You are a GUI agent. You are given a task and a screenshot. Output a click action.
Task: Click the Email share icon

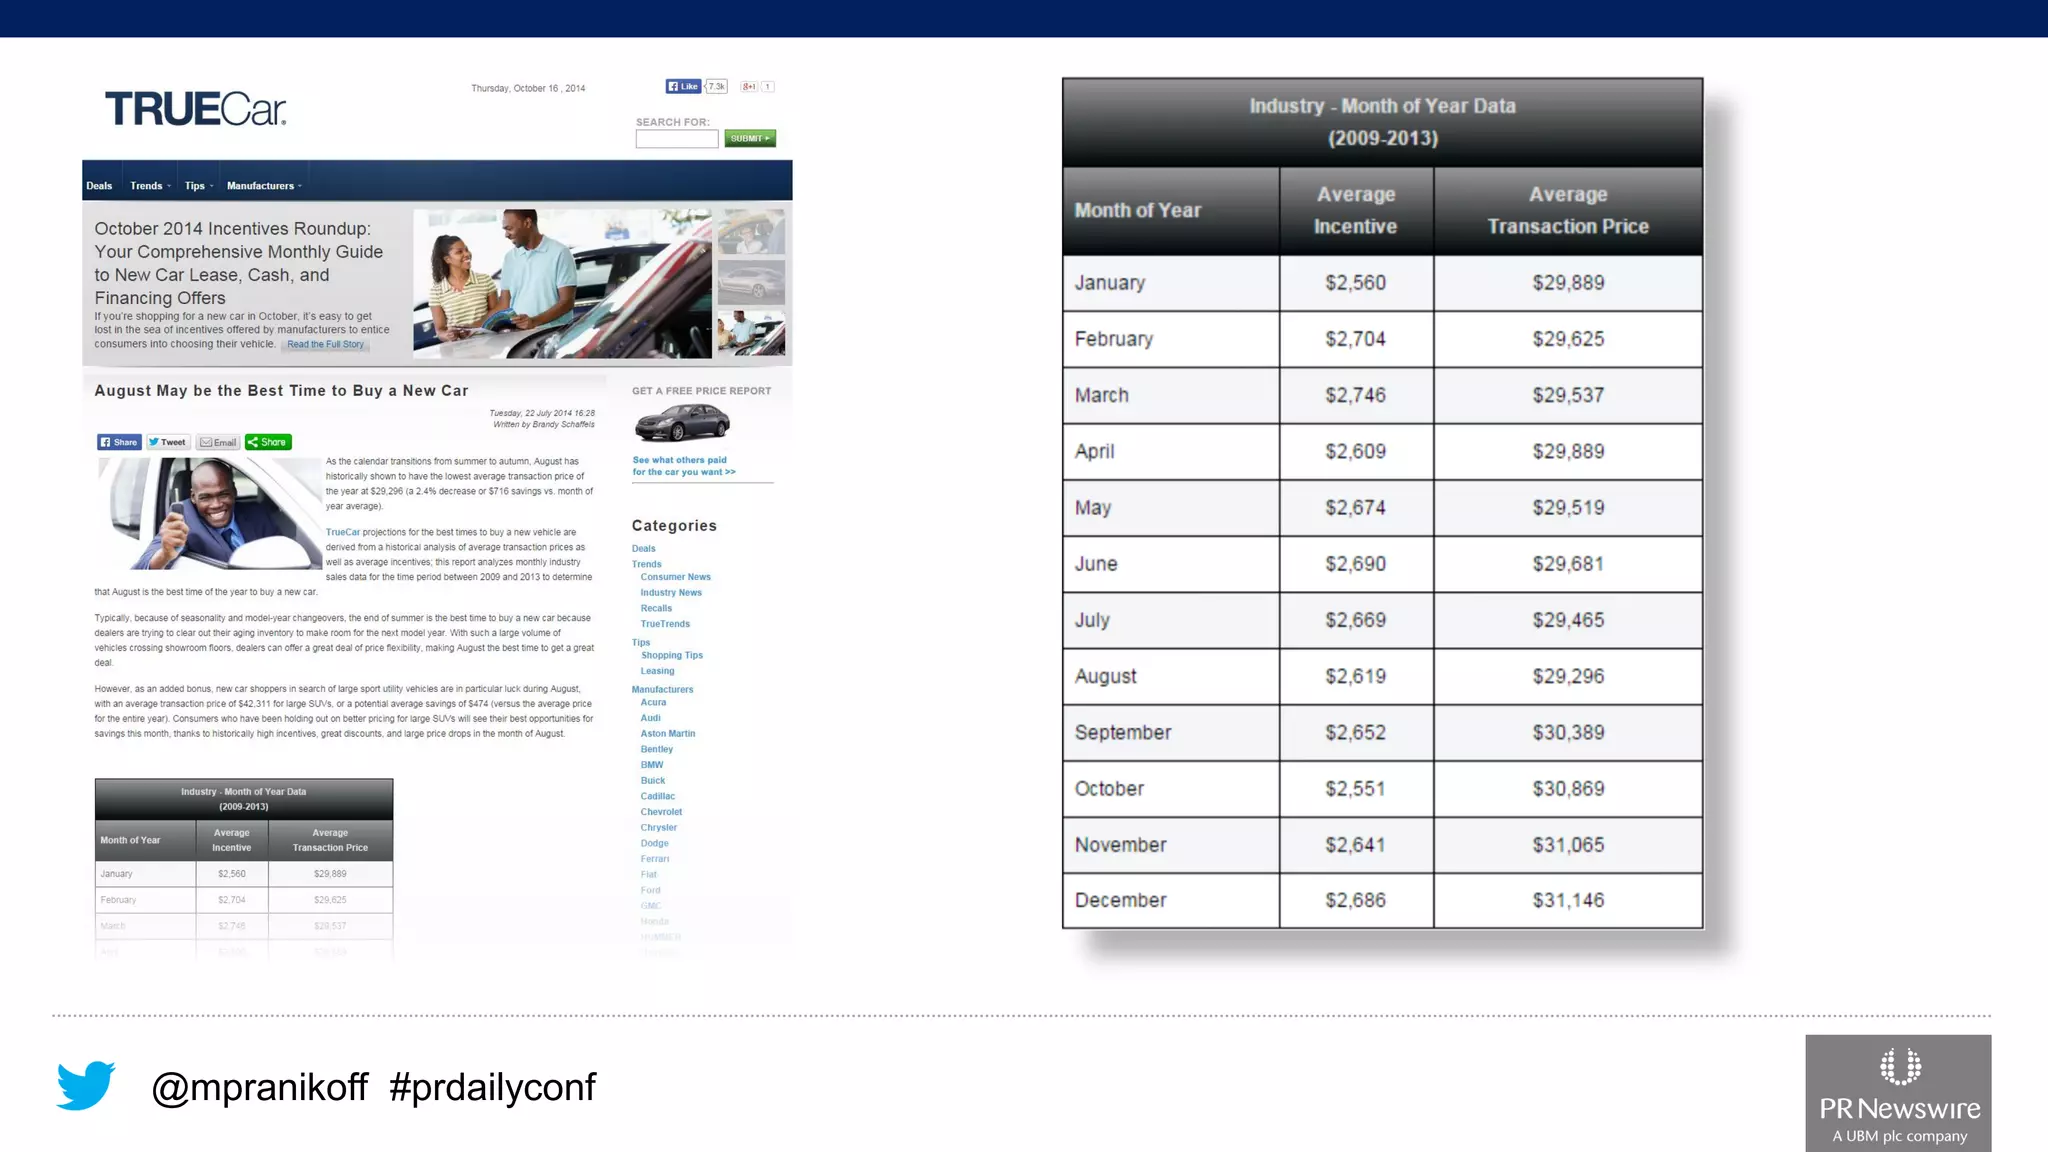coord(218,442)
